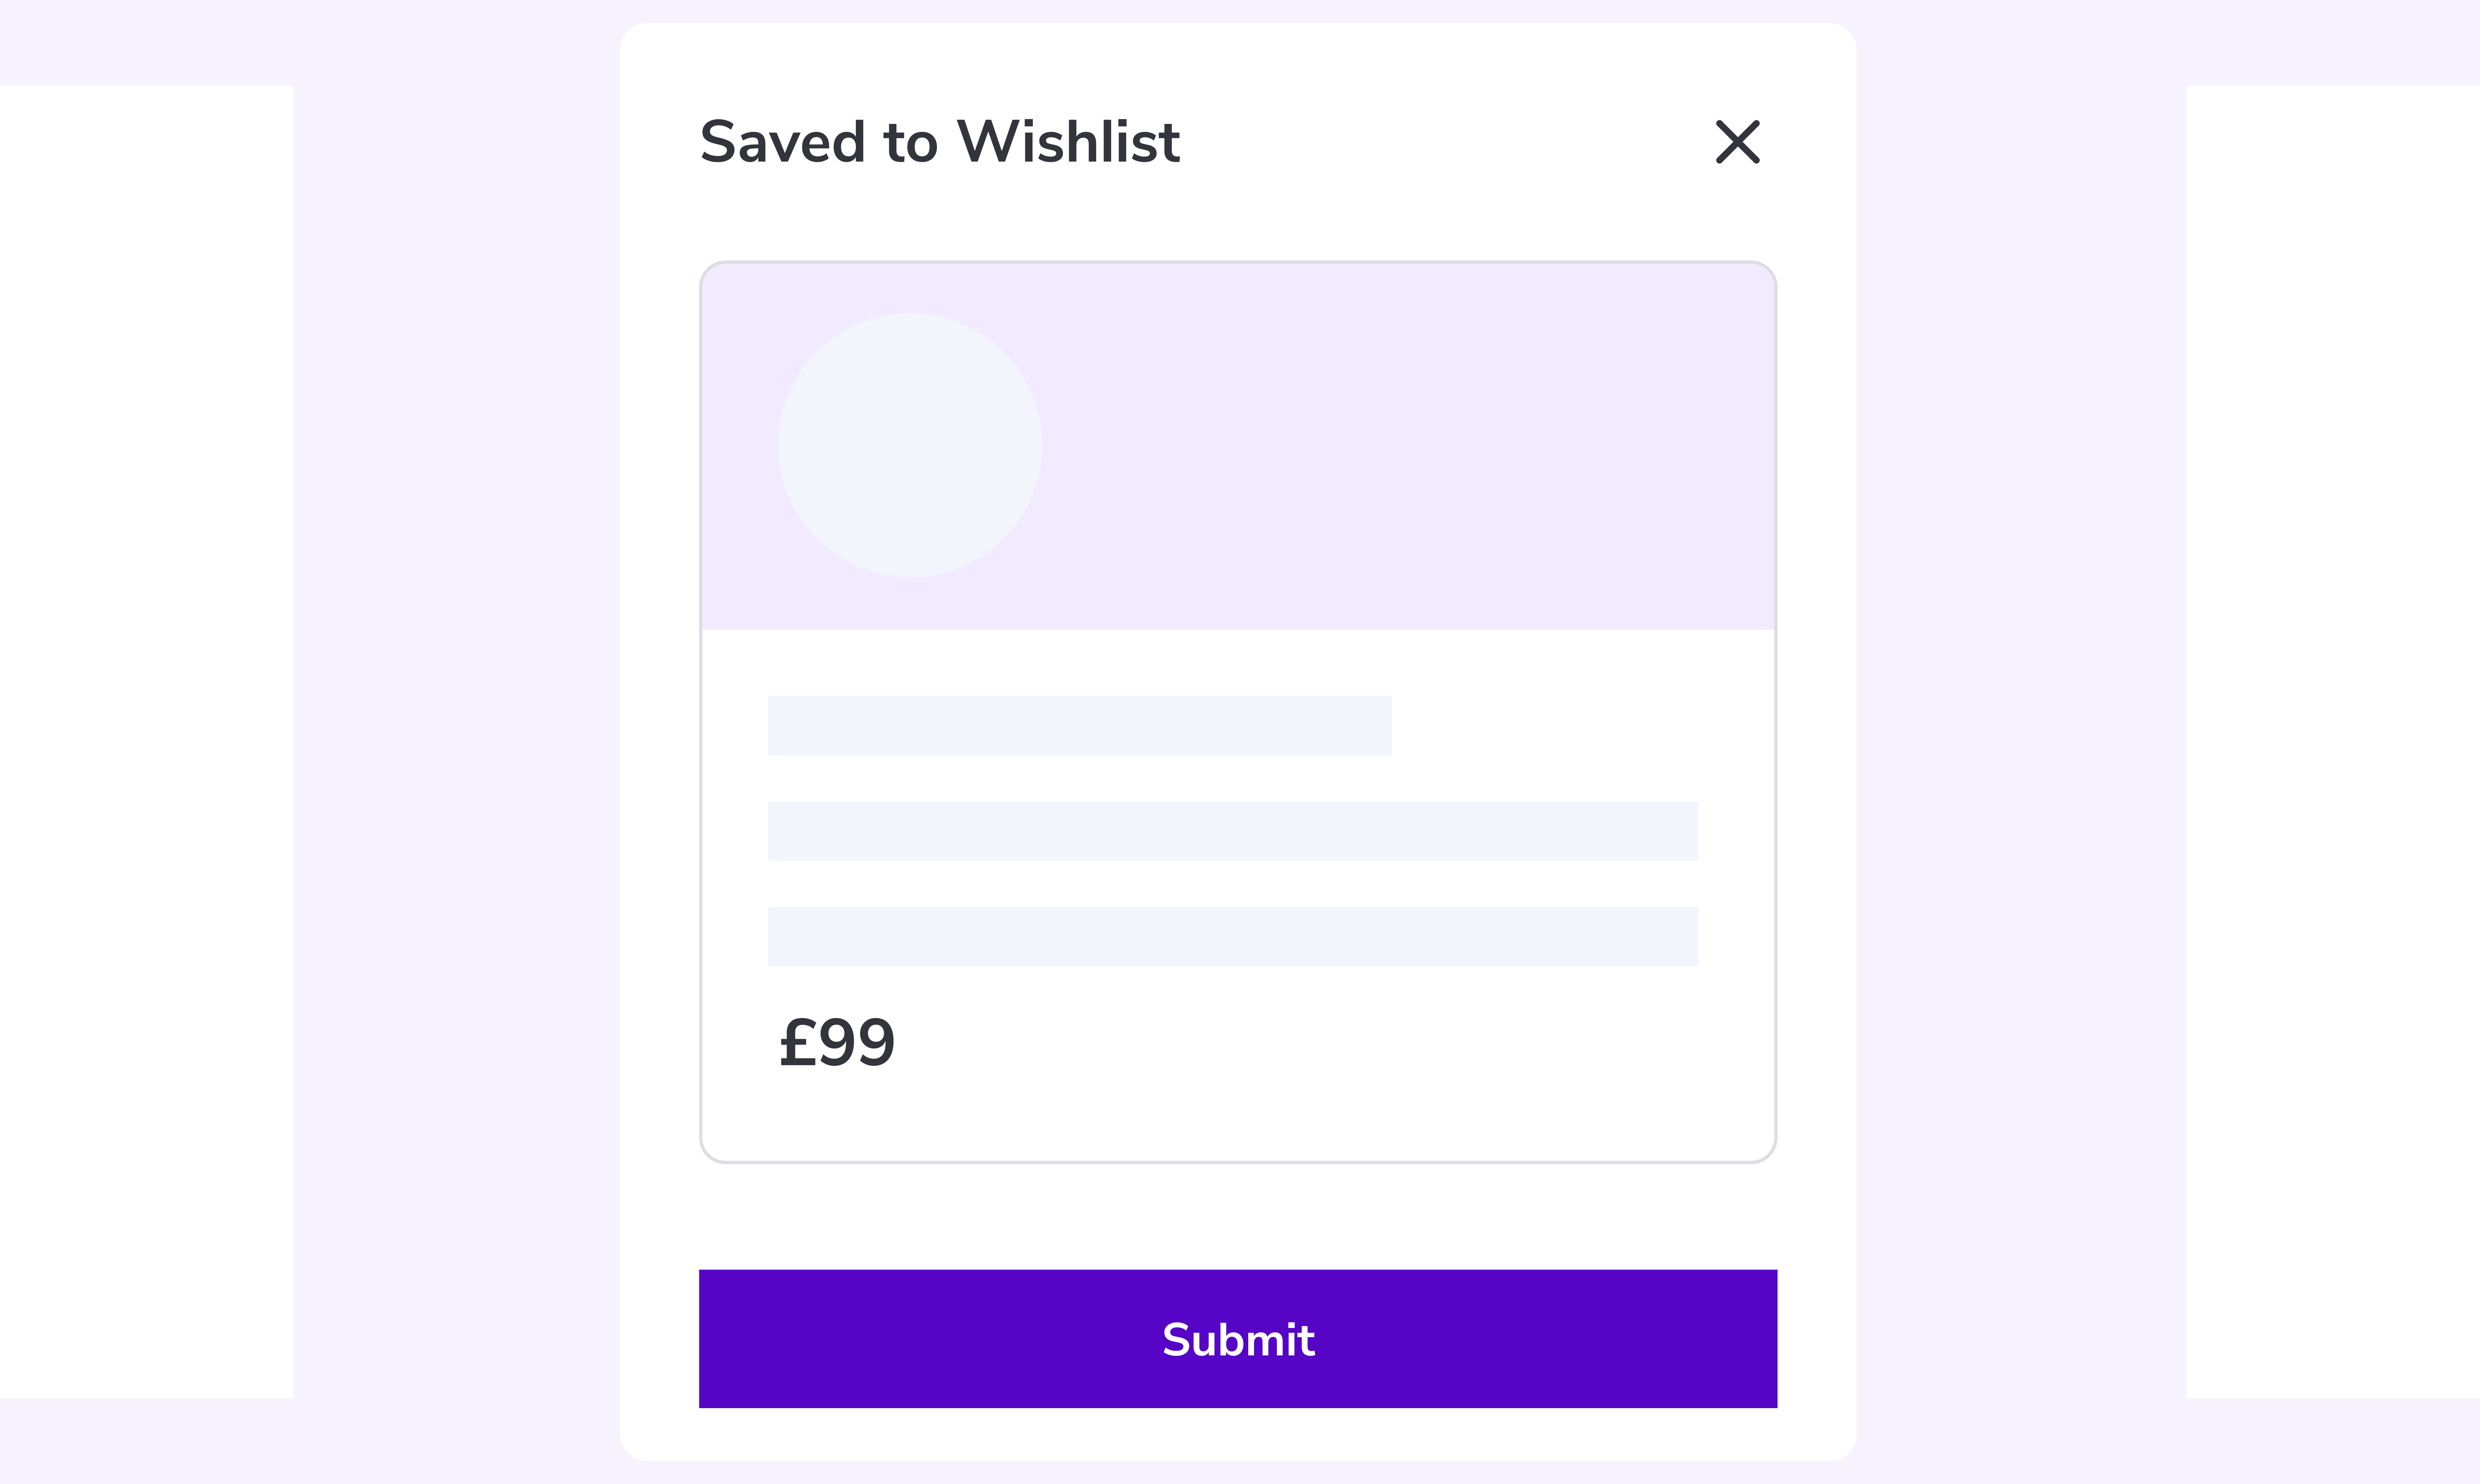Open the wishlist product card via its price

click(837, 1042)
